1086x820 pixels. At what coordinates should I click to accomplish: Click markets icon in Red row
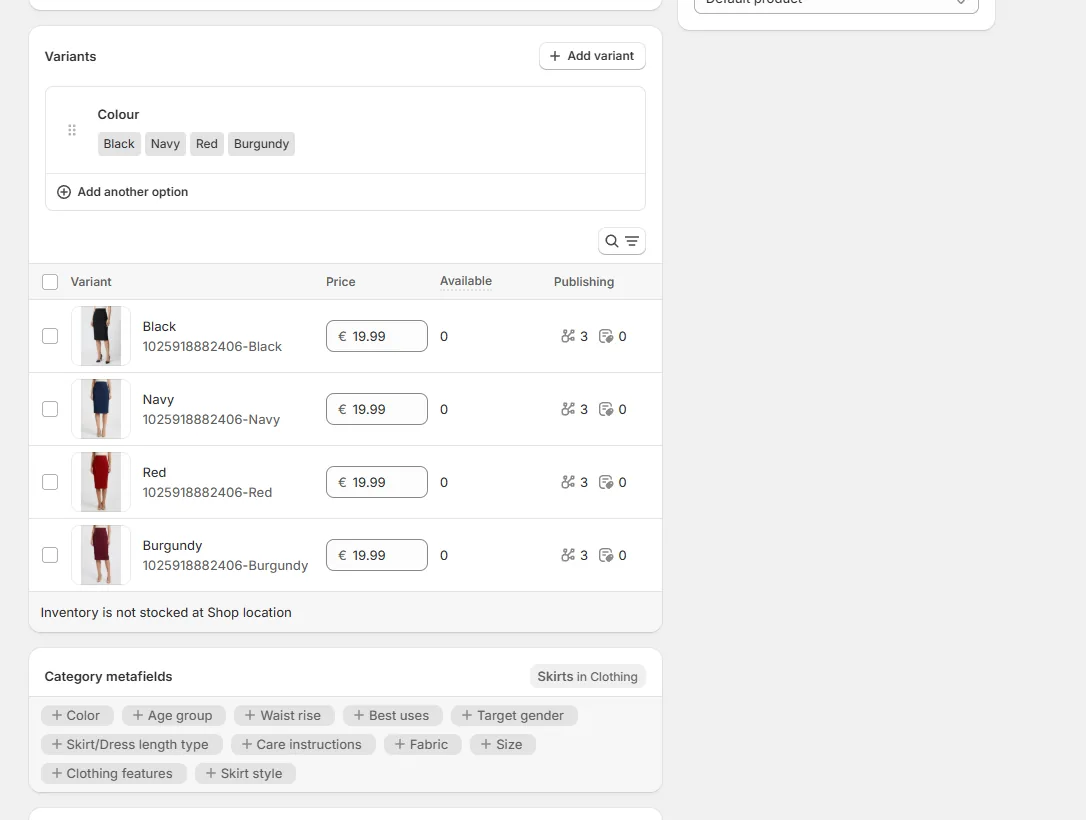(606, 482)
